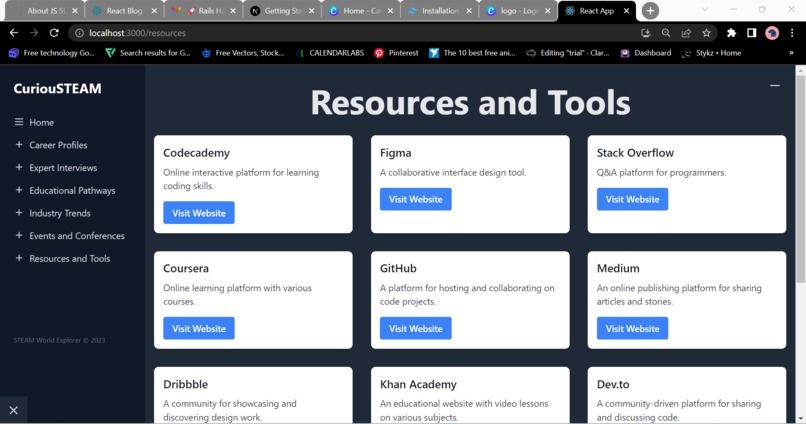This screenshot has width=806, height=424.
Task: Click the browser forward arrow
Action: click(34, 33)
